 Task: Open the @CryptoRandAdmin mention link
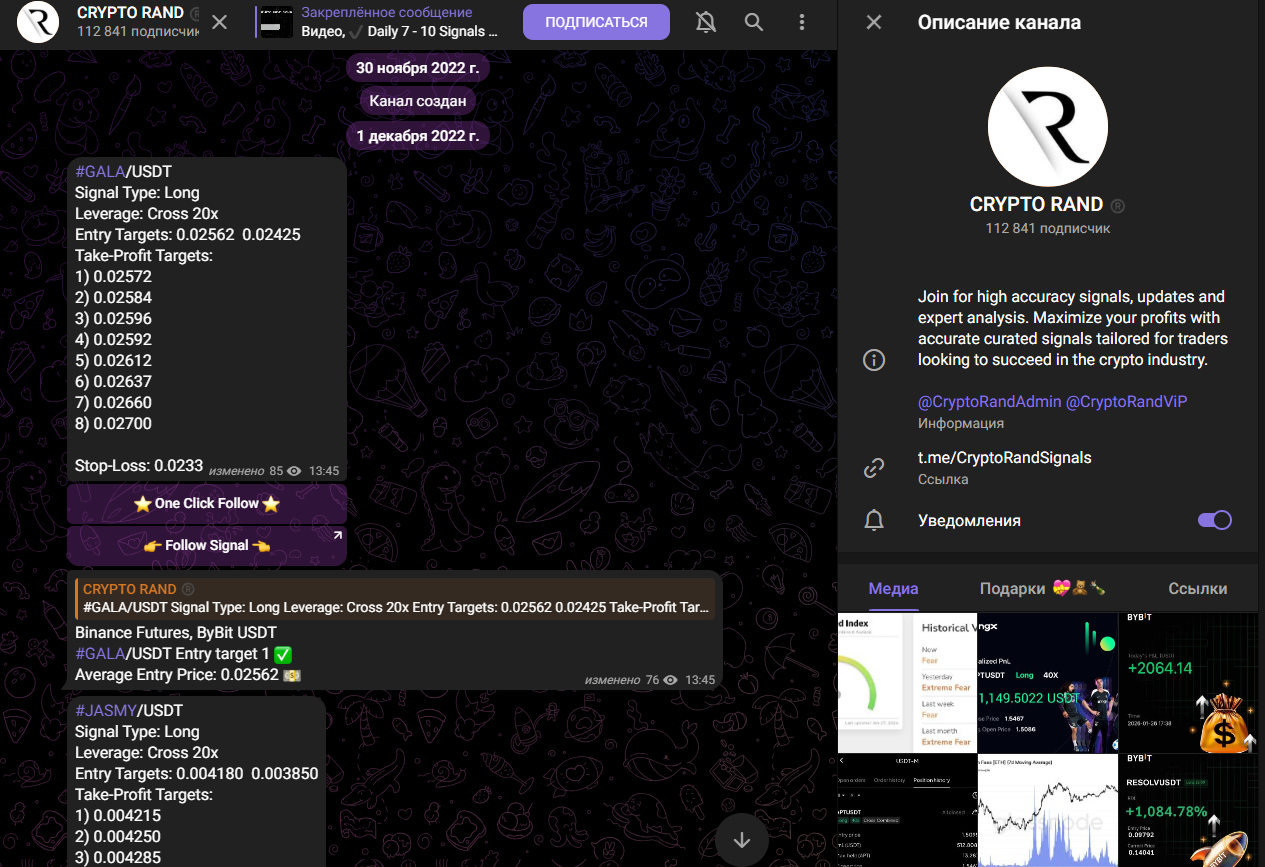tap(989, 402)
